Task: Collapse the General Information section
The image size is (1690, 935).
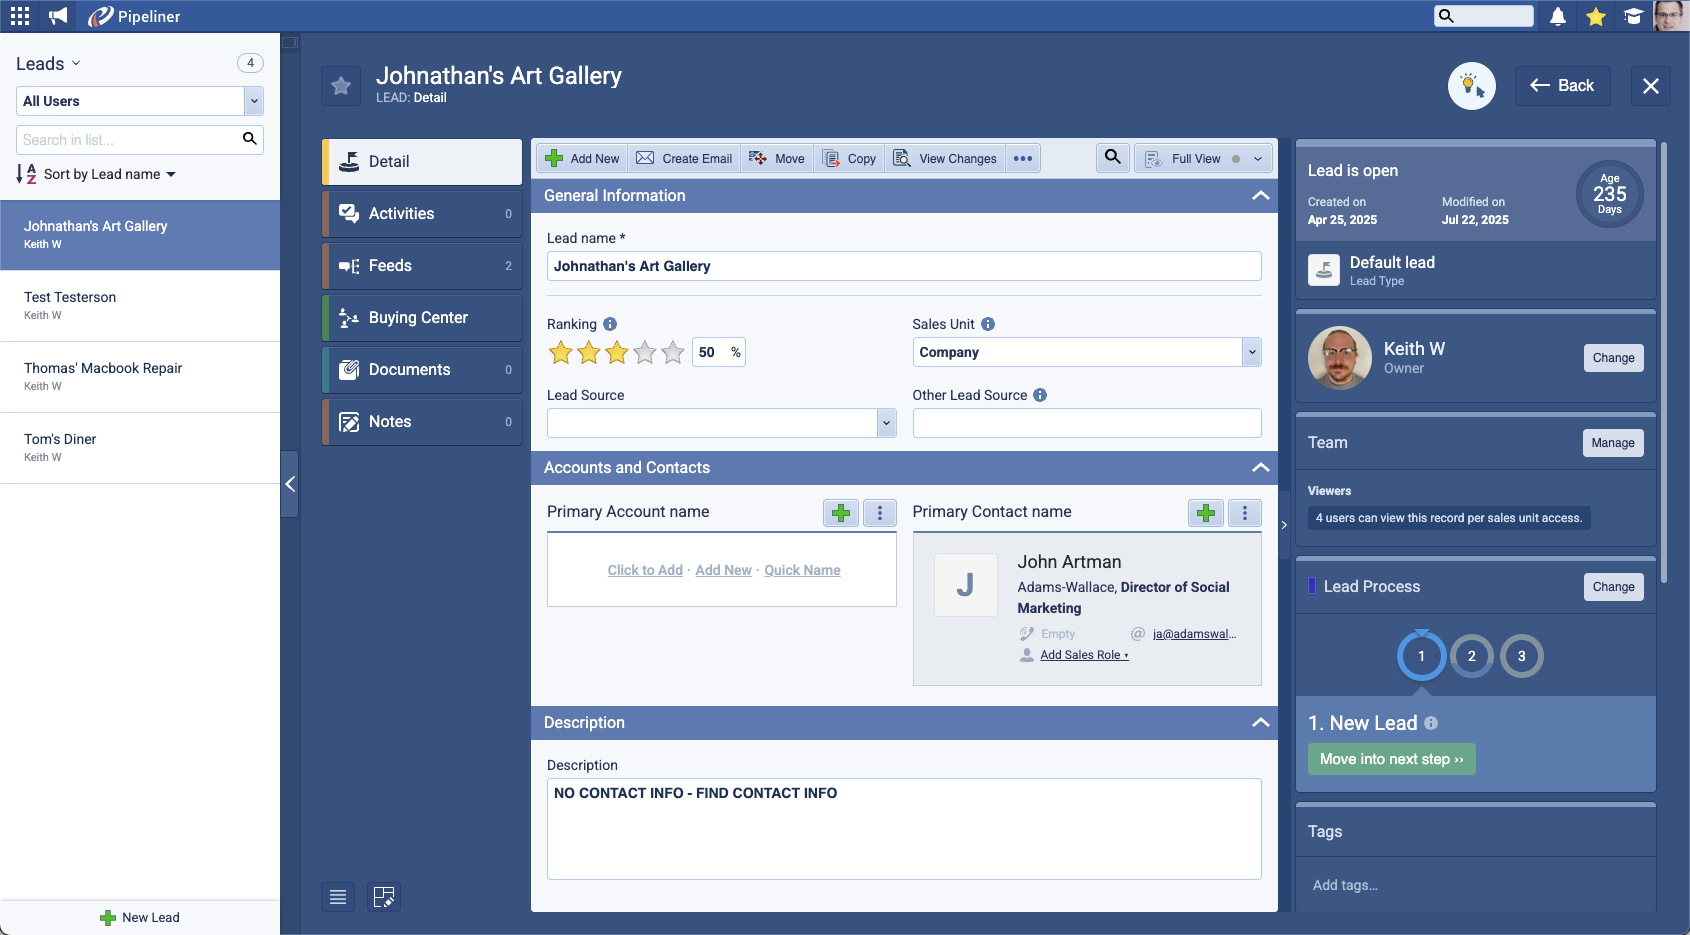Action: [x=1260, y=196]
